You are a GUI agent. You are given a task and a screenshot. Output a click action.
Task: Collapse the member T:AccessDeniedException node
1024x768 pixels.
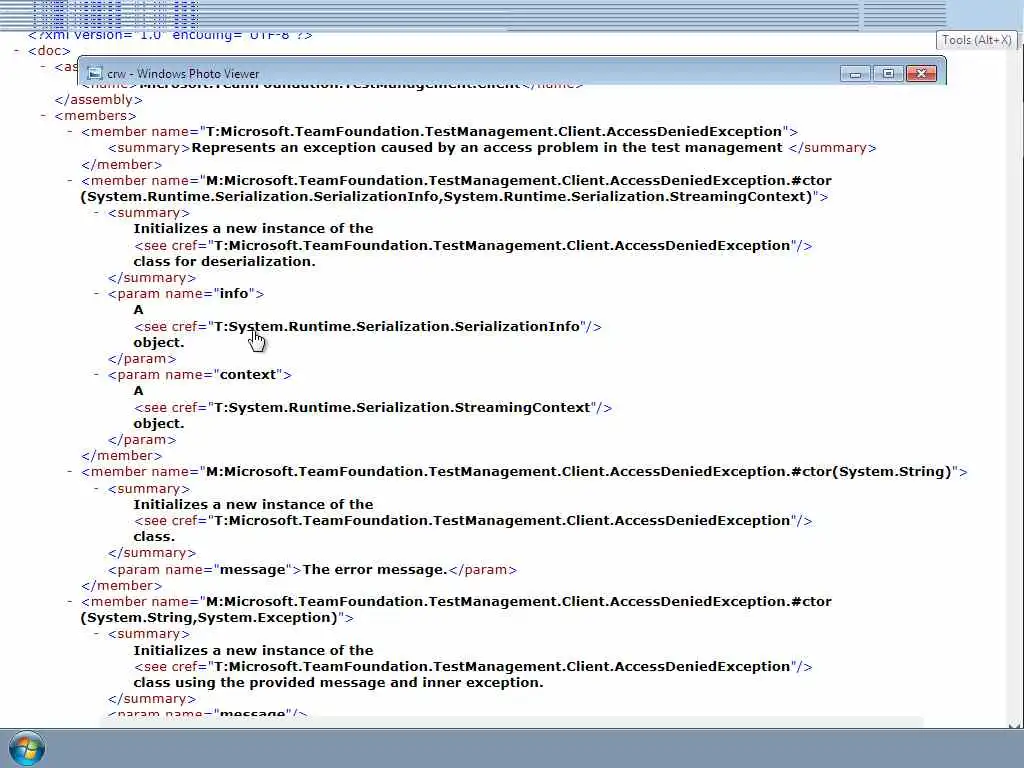coord(70,132)
